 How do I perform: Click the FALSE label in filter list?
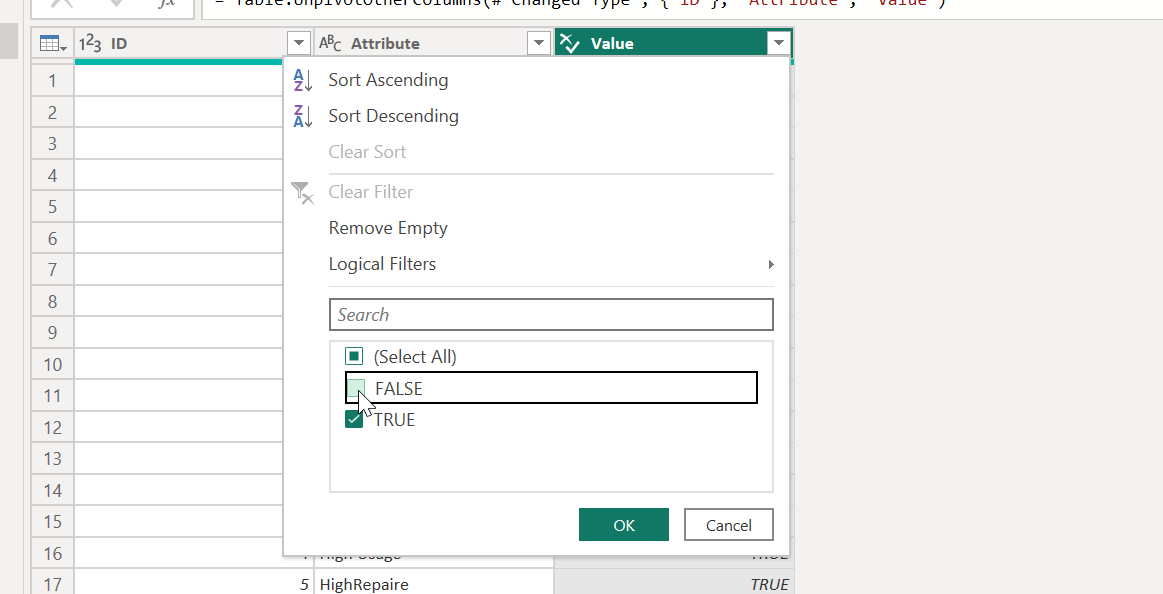[399, 389]
